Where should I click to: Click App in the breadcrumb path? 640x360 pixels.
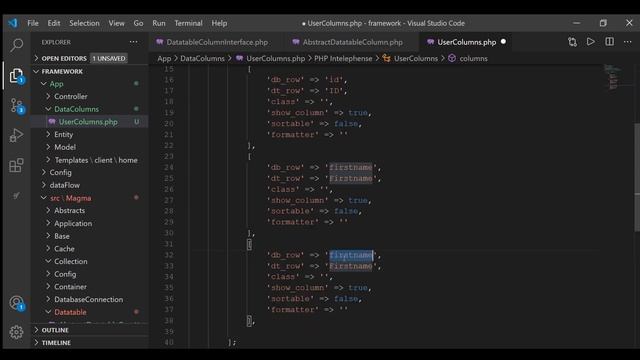[164, 58]
